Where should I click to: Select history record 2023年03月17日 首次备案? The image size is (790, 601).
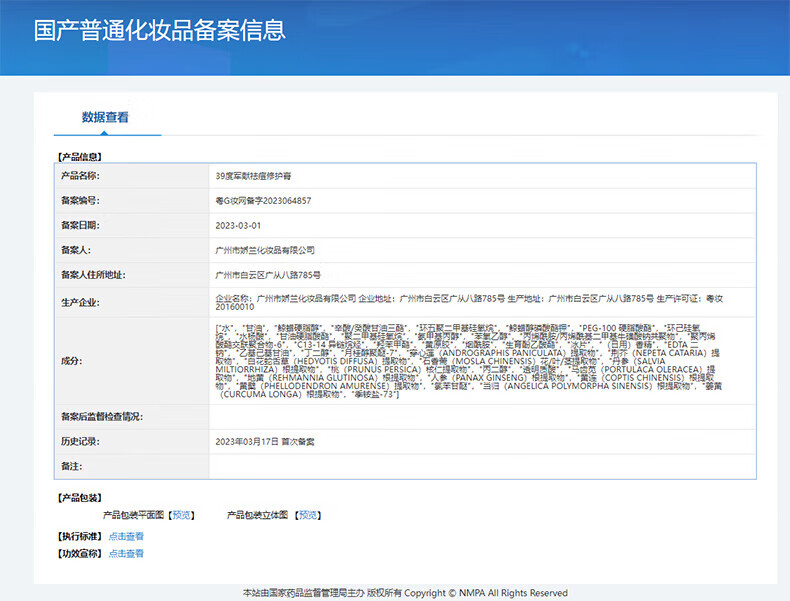tap(265, 442)
